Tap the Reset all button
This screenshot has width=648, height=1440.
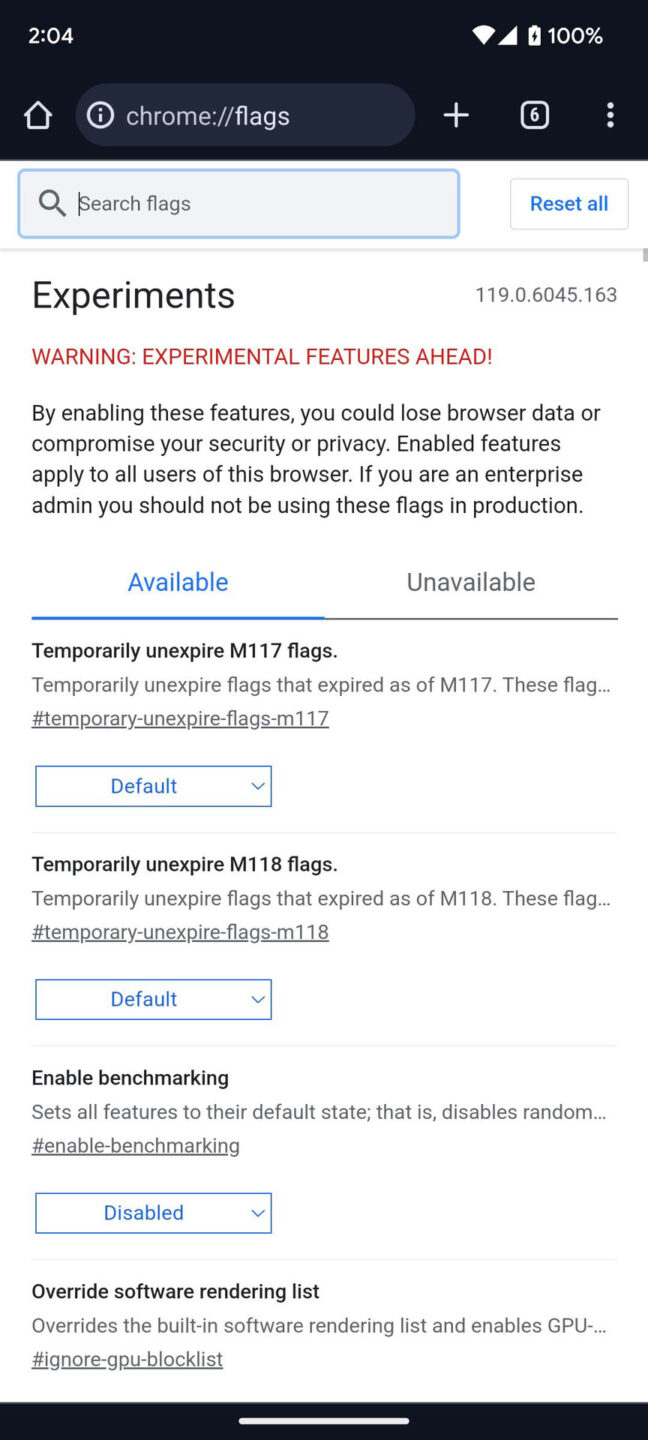click(x=569, y=203)
